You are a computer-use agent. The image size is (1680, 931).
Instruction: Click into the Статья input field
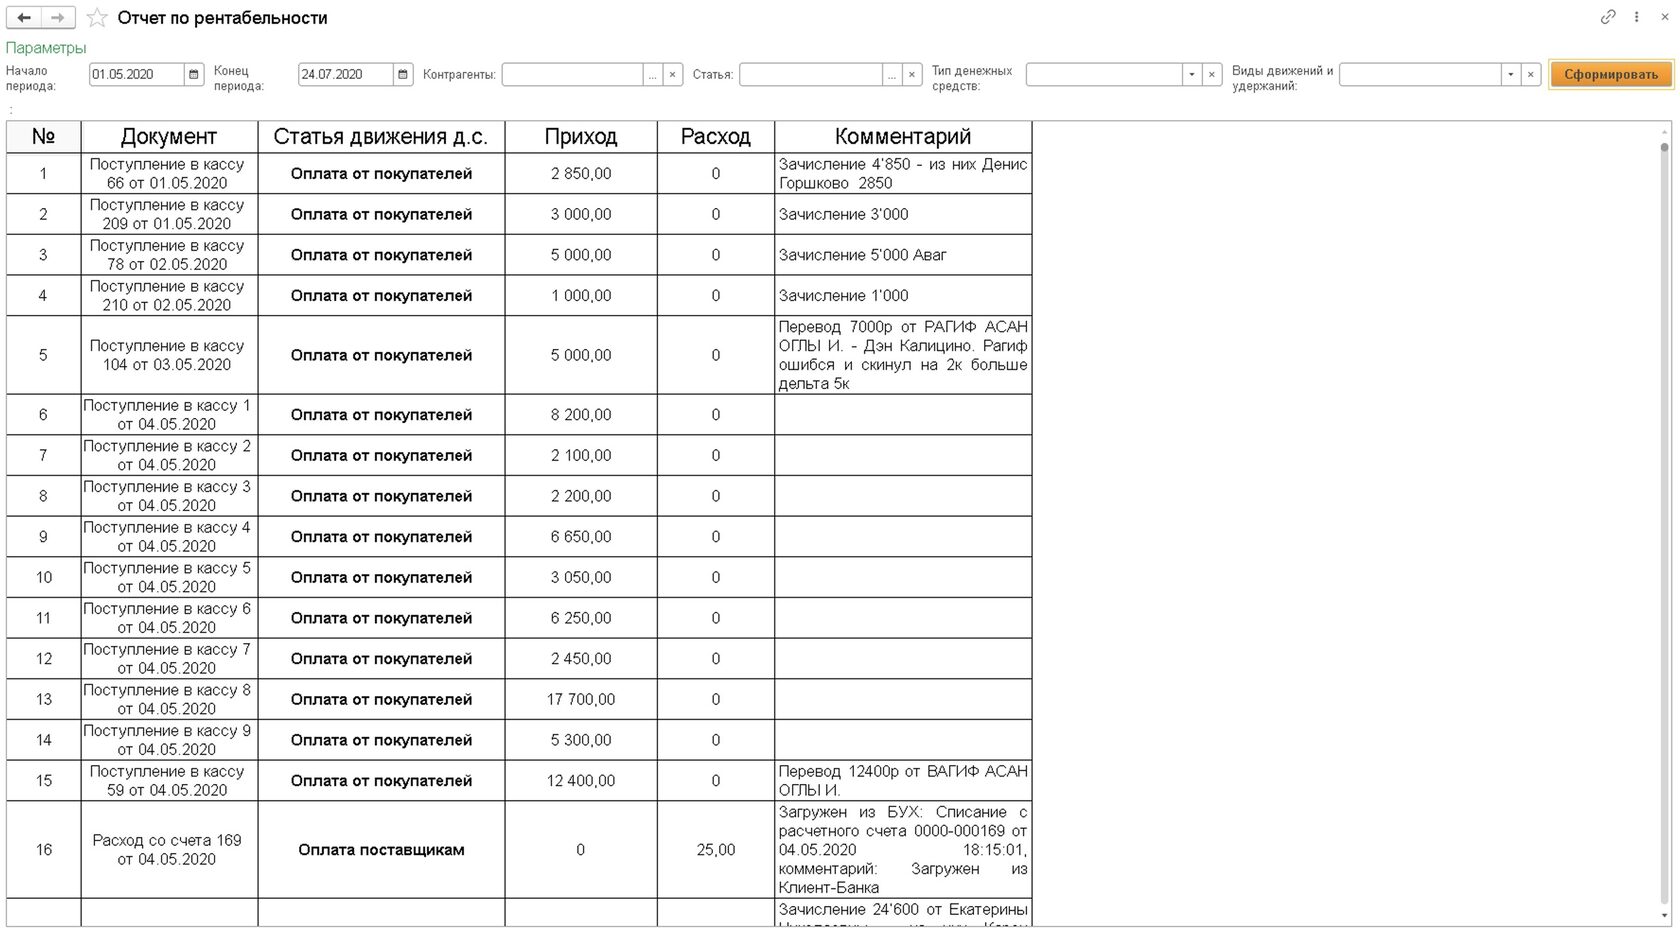[x=811, y=74]
